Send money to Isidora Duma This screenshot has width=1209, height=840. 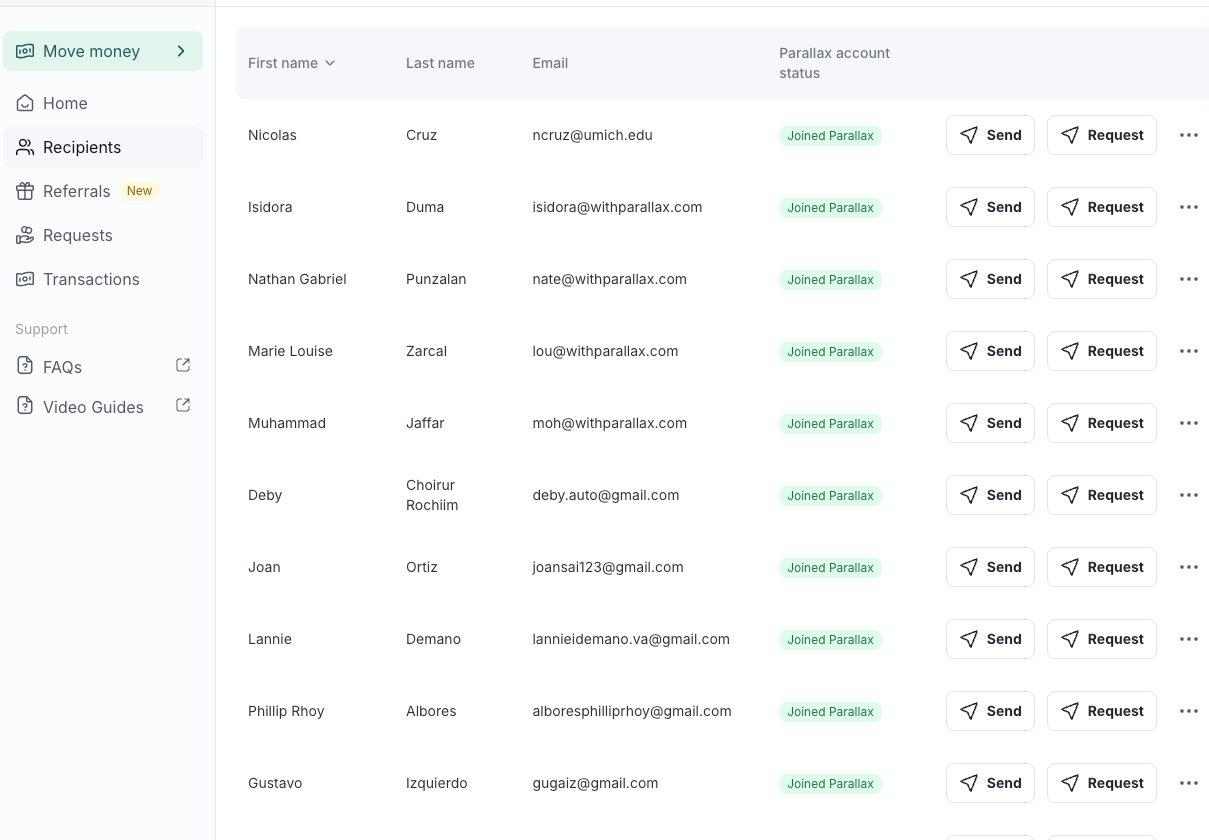point(990,207)
